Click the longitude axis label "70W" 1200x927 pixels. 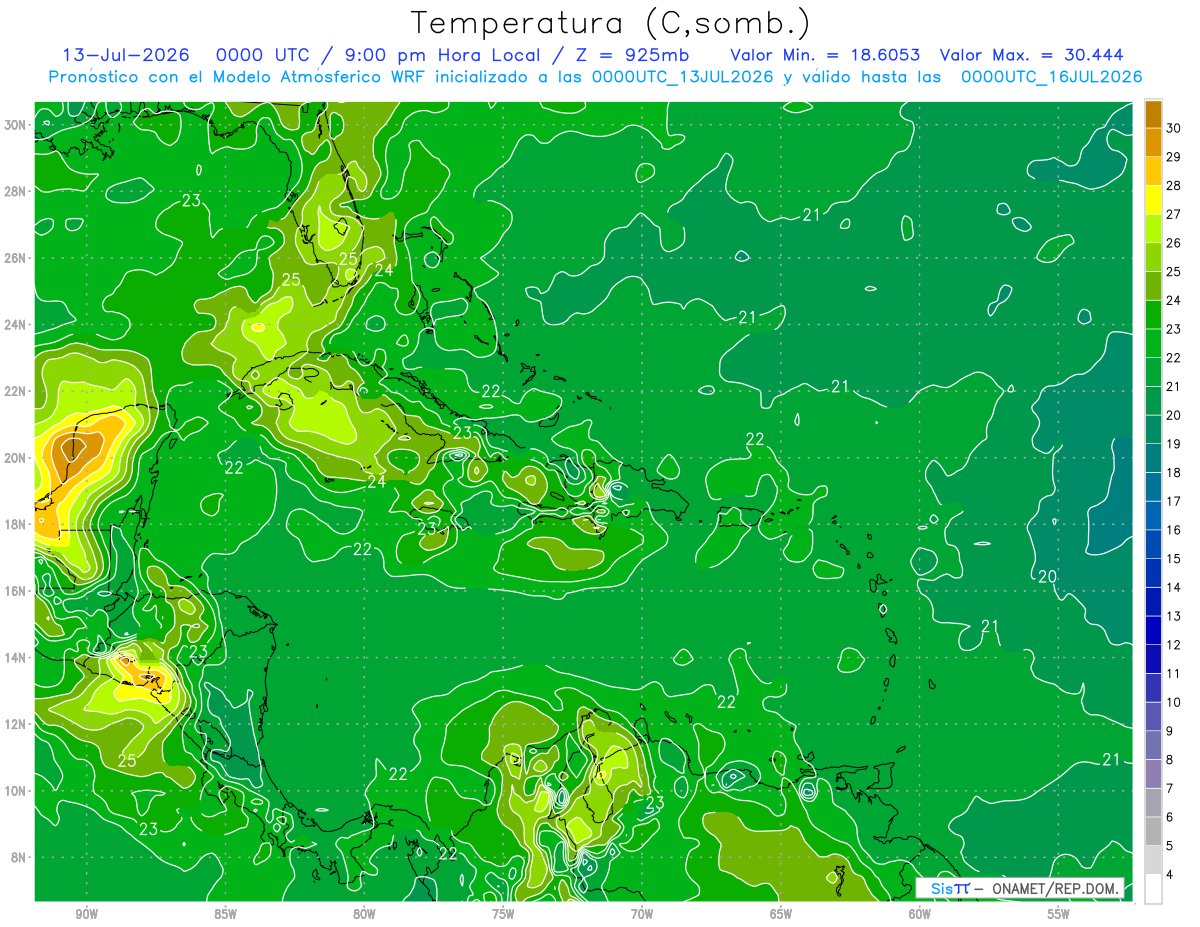pyautogui.click(x=642, y=914)
